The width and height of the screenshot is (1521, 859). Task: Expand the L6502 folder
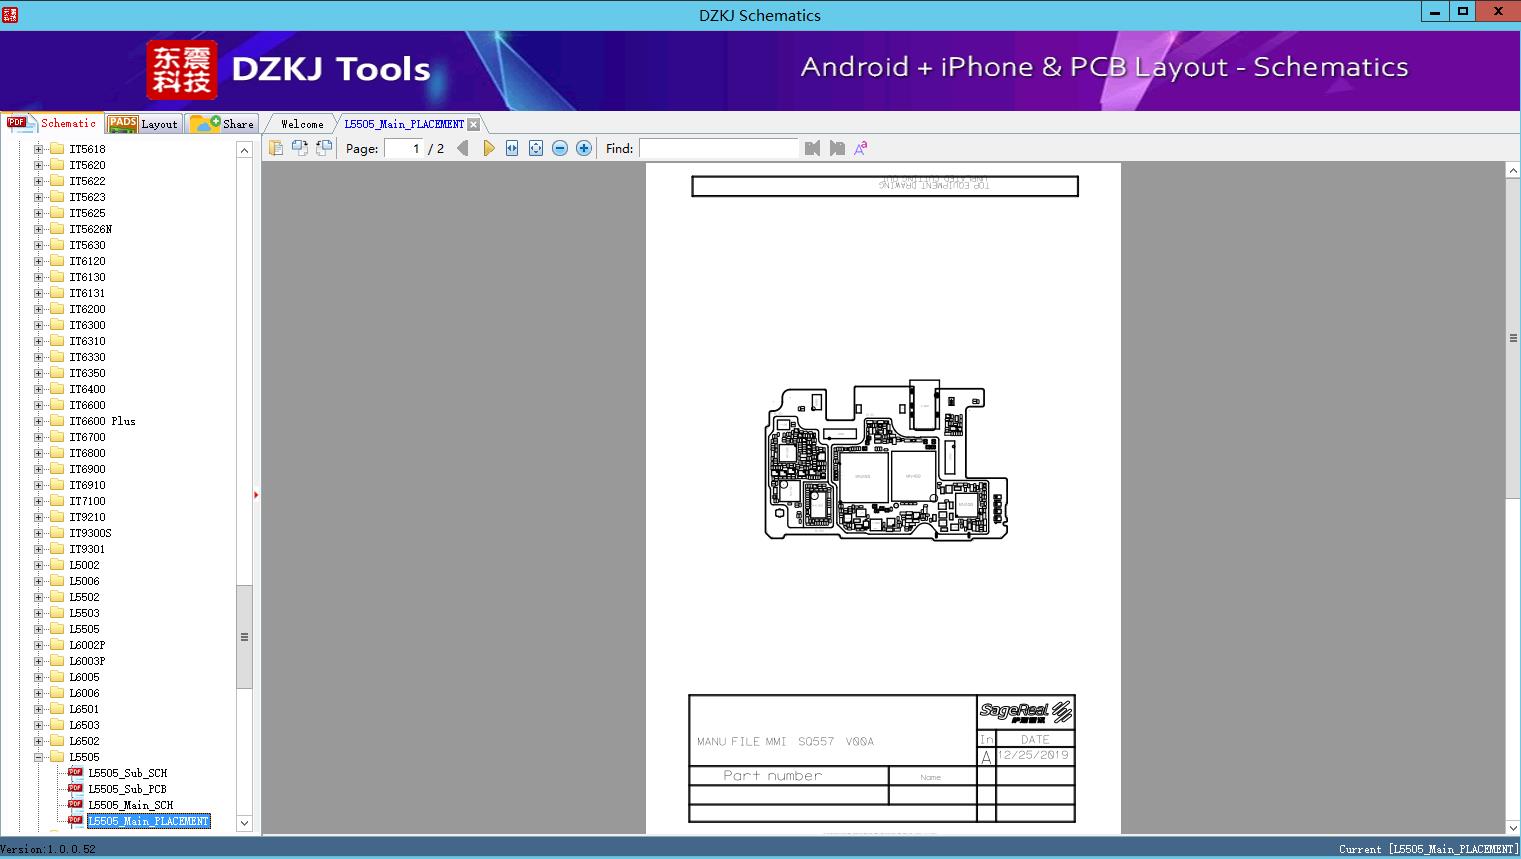point(38,741)
